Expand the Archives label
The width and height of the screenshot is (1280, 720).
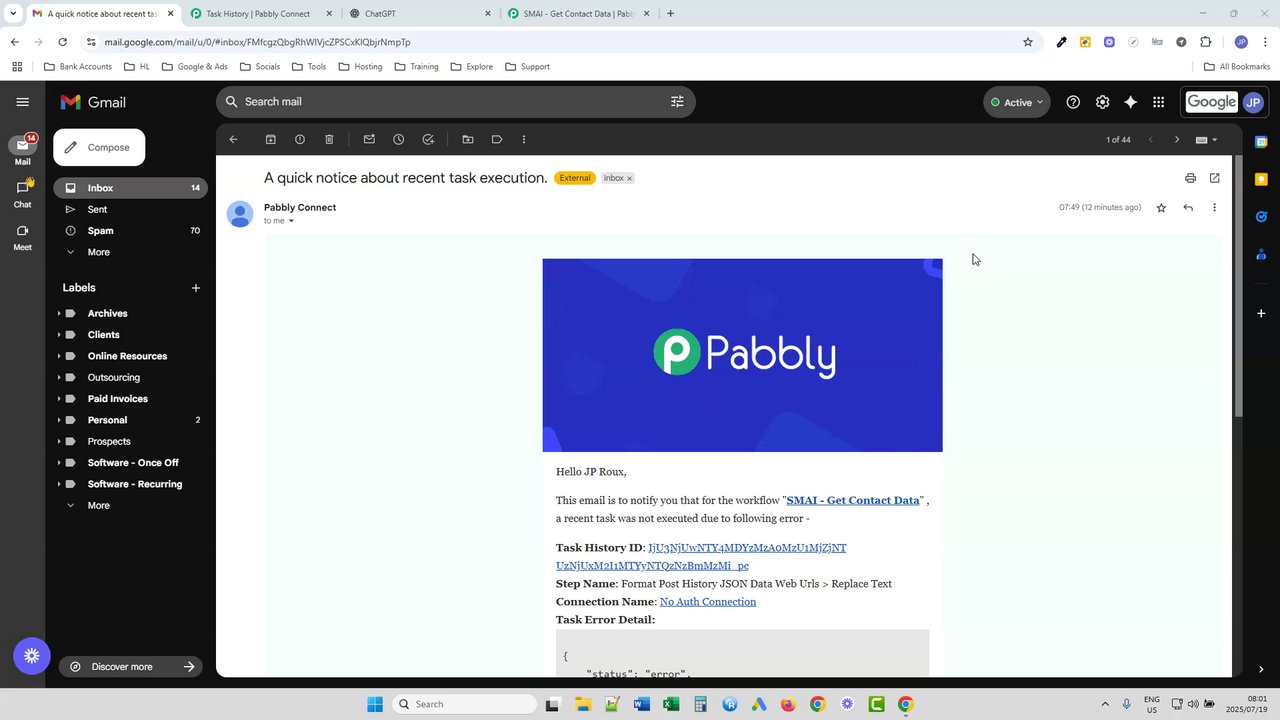tap(59, 314)
